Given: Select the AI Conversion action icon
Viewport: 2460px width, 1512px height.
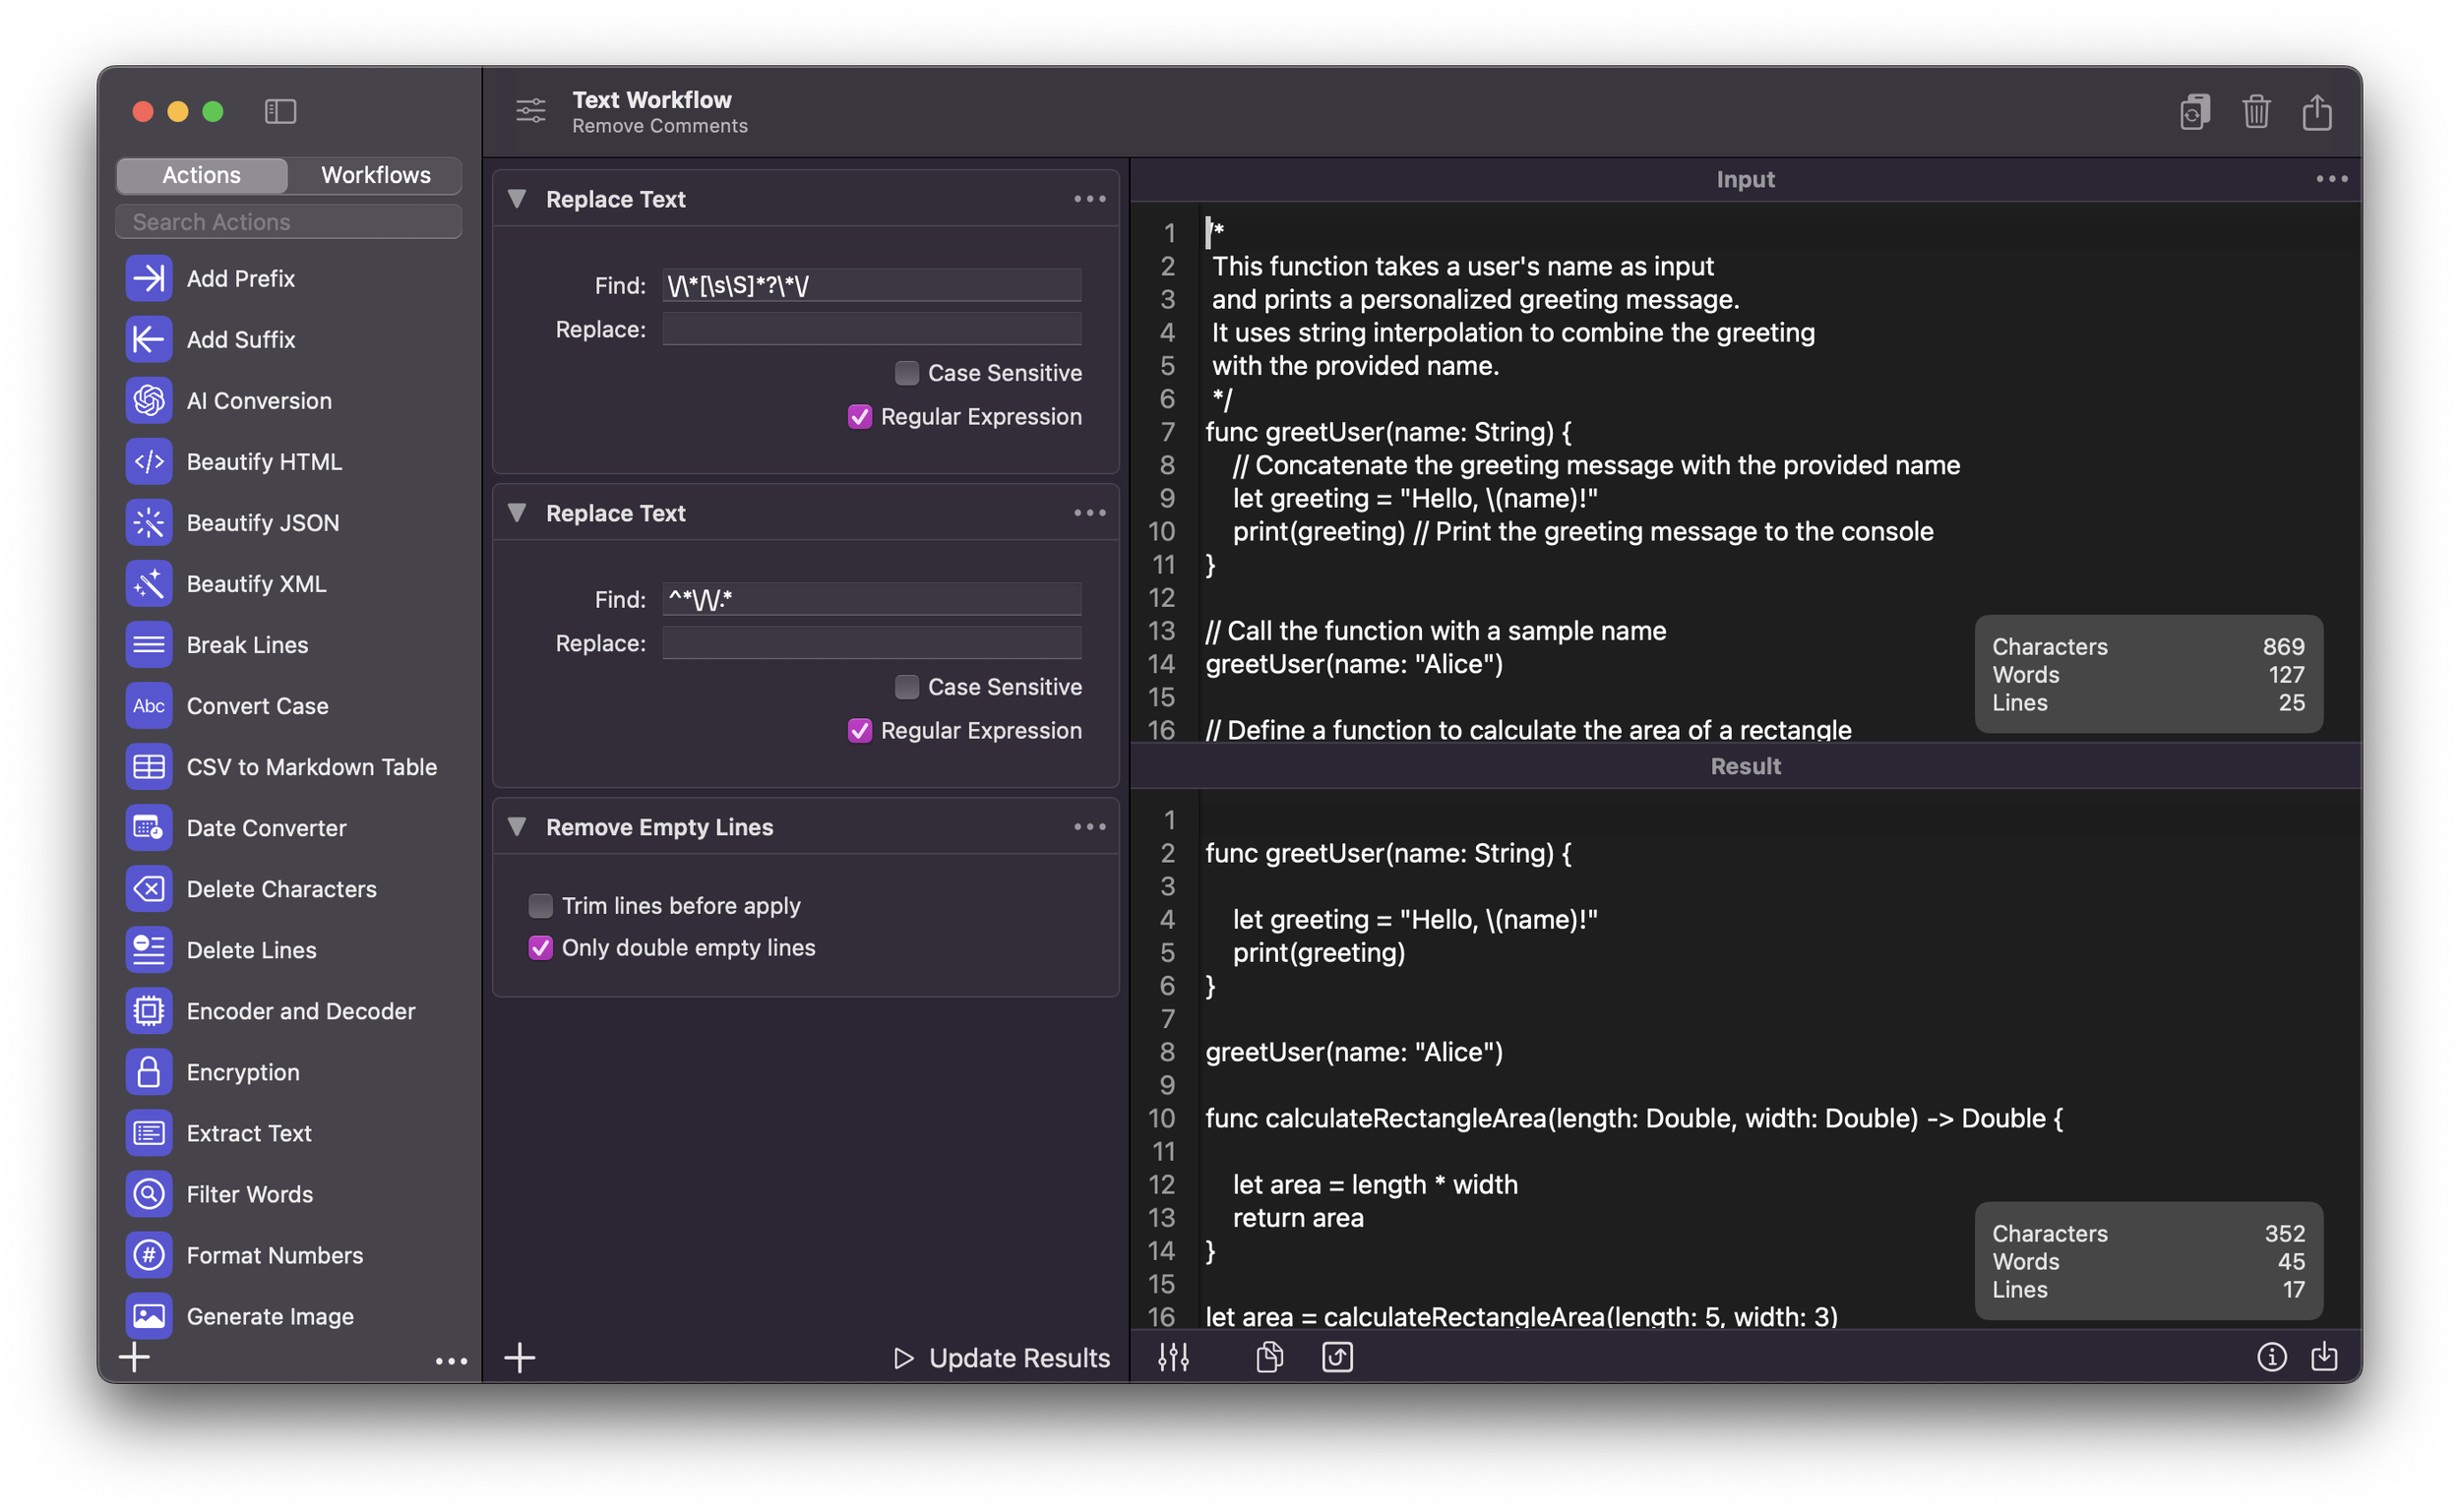Looking at the screenshot, I should coord(149,400).
